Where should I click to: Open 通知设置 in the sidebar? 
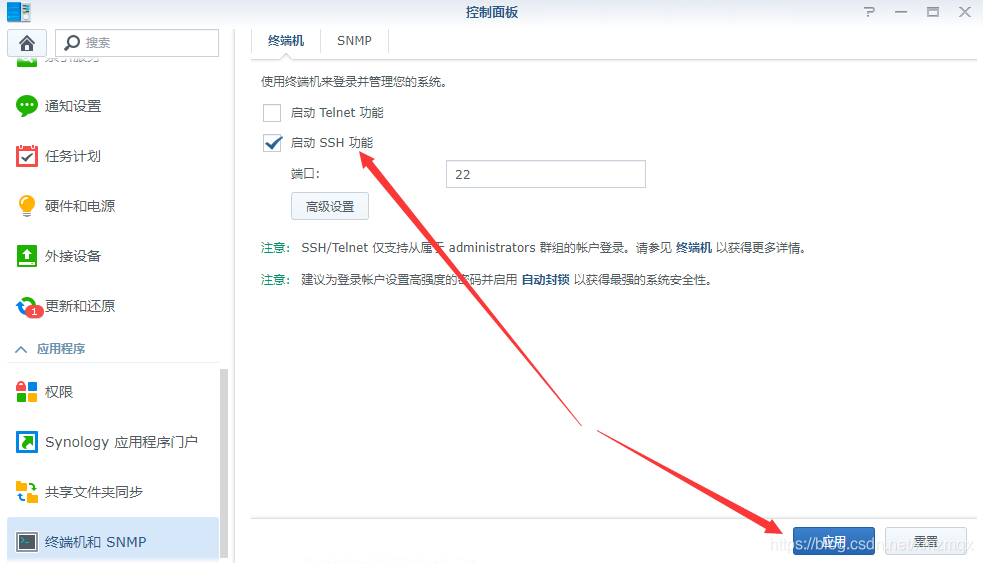[x=113, y=106]
